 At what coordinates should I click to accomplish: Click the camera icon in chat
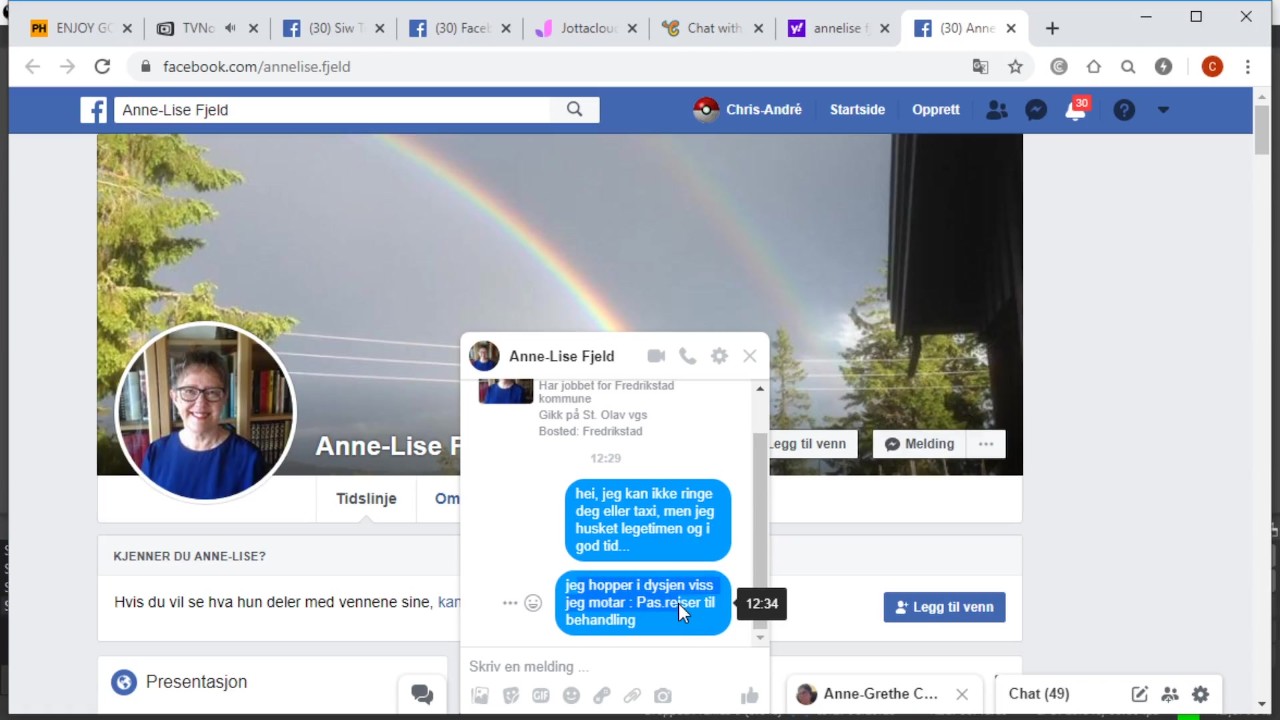[x=662, y=696]
